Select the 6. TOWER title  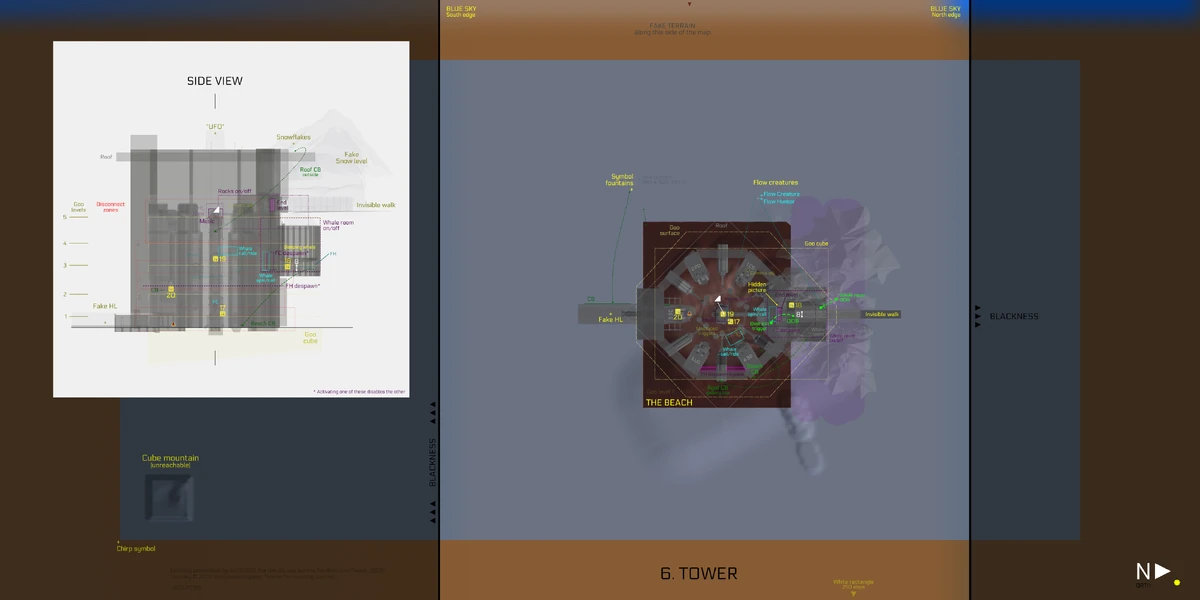697,573
